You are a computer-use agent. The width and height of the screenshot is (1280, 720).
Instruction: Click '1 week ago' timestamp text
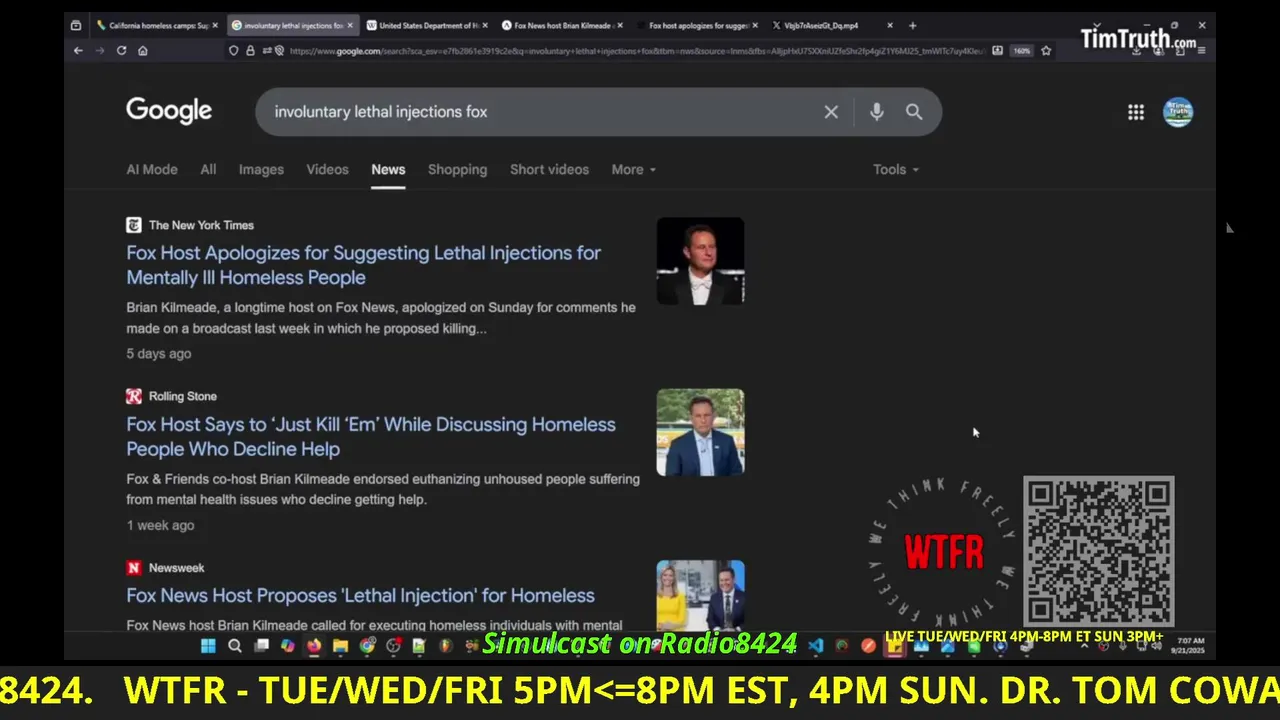(x=160, y=525)
